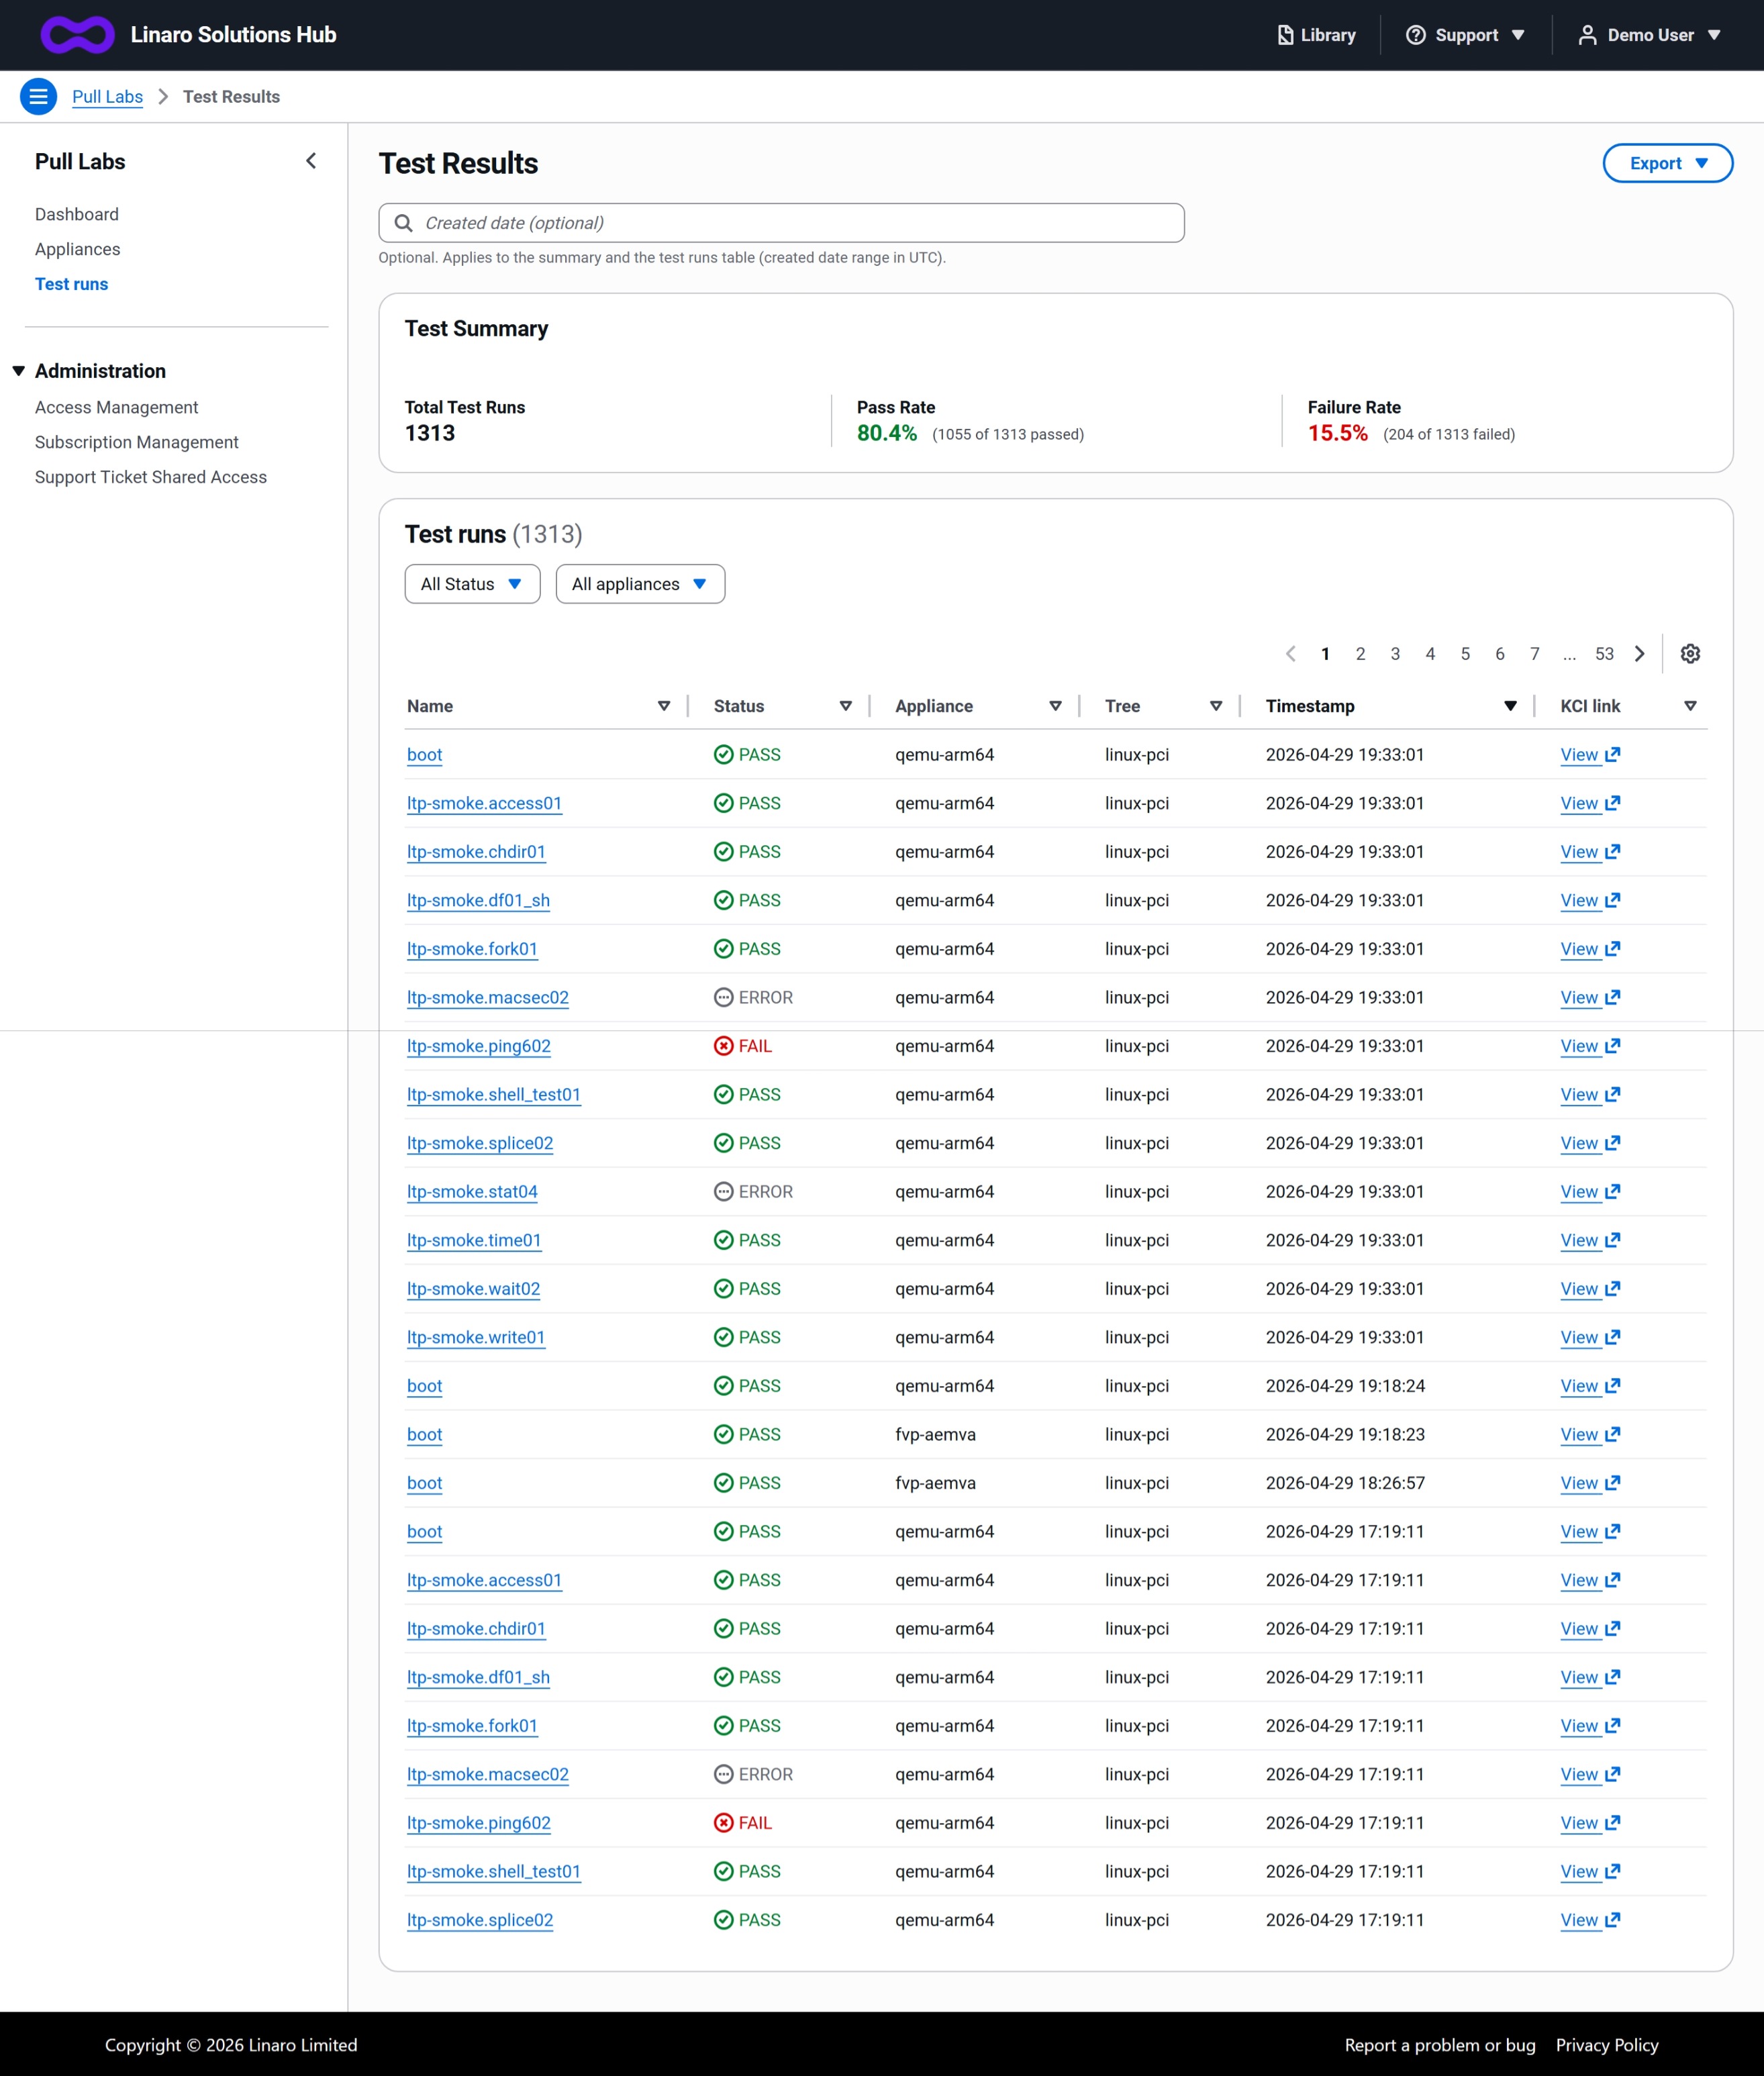Sort by Timestamp column arrow

pyautogui.click(x=1510, y=706)
